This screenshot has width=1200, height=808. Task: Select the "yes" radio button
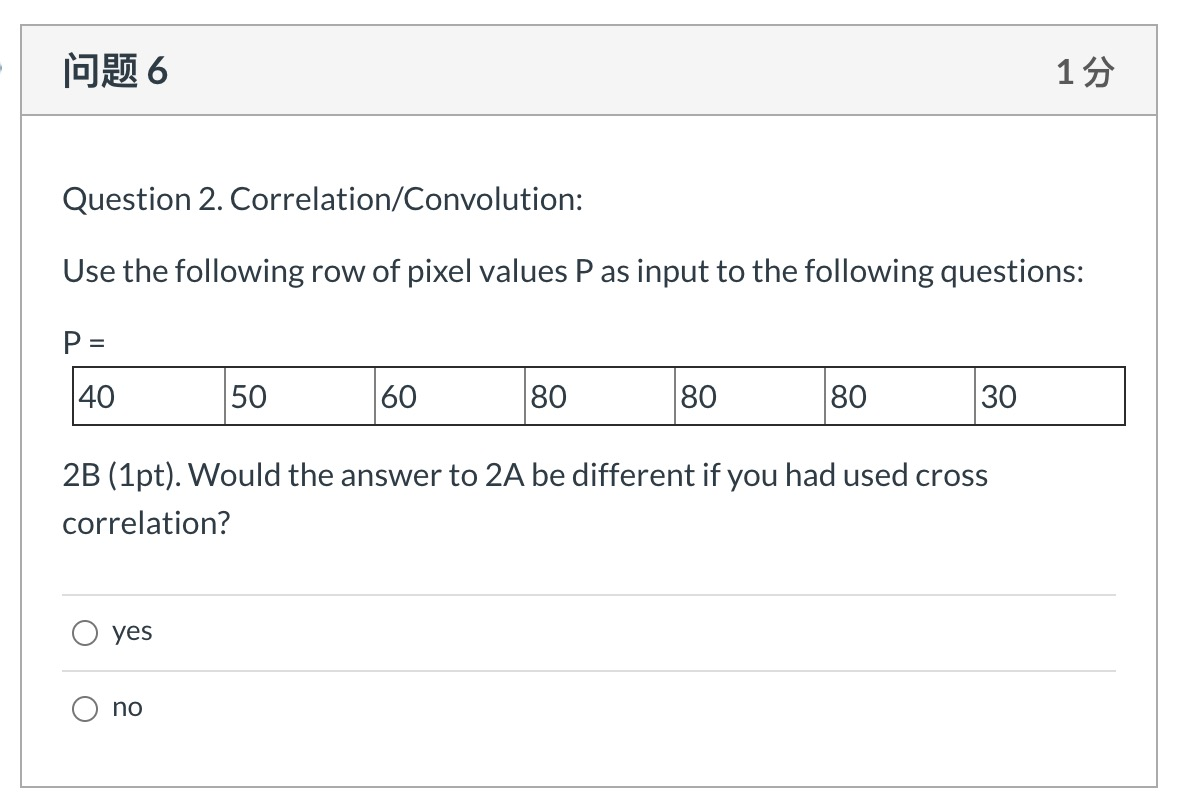tap(86, 632)
